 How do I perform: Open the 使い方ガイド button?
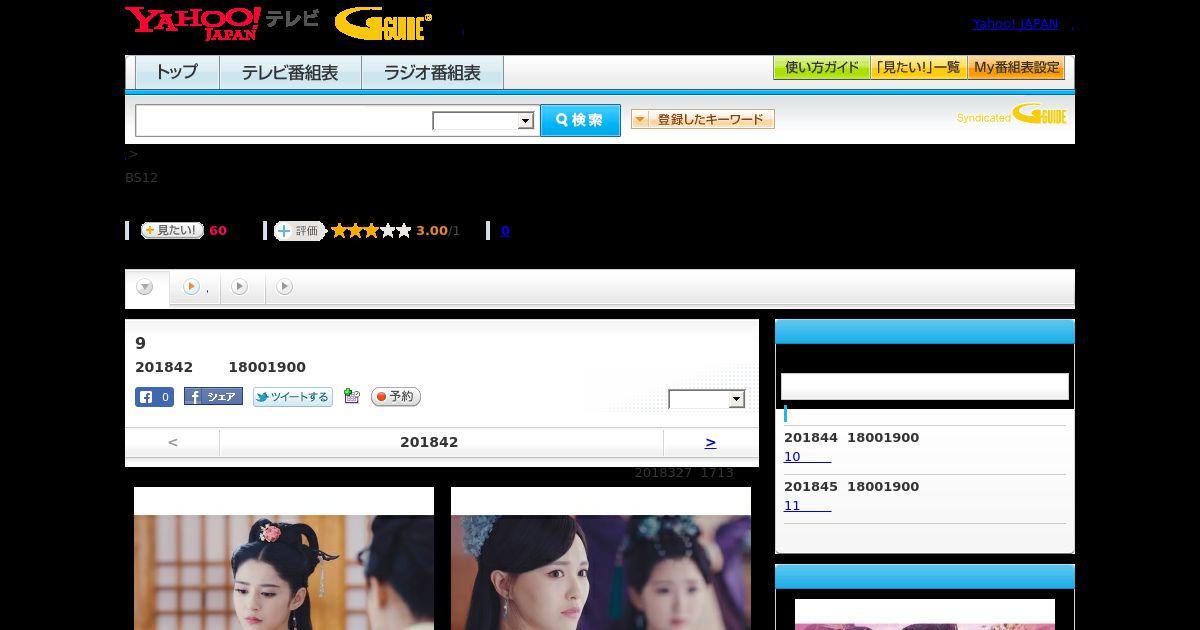822,68
